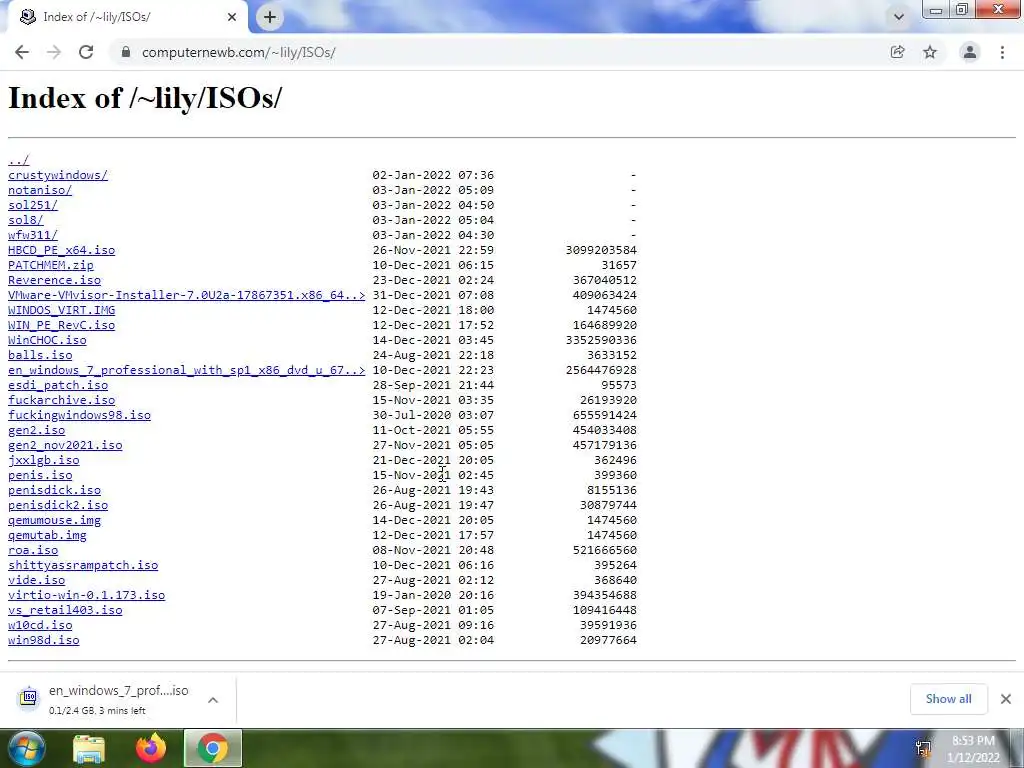
Task: Click the date 26-Nov-2021 22:59
Action: [433, 250]
